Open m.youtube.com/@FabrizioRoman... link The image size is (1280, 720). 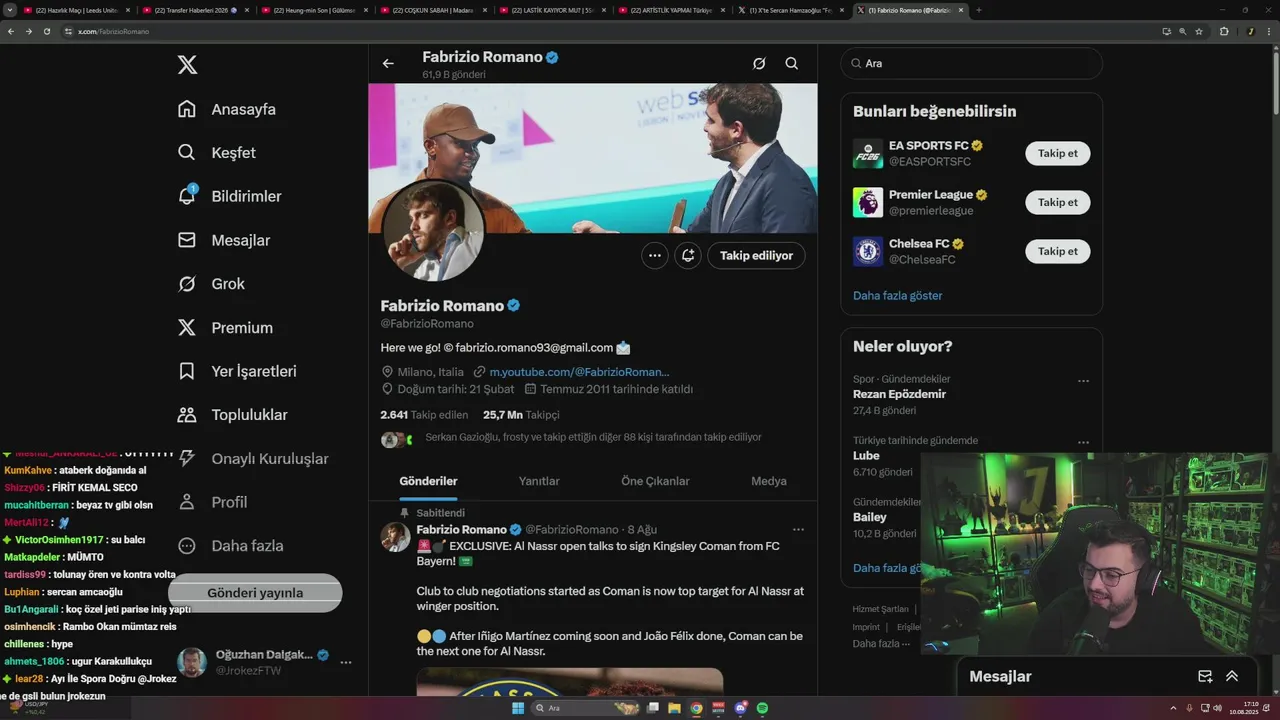coord(579,372)
